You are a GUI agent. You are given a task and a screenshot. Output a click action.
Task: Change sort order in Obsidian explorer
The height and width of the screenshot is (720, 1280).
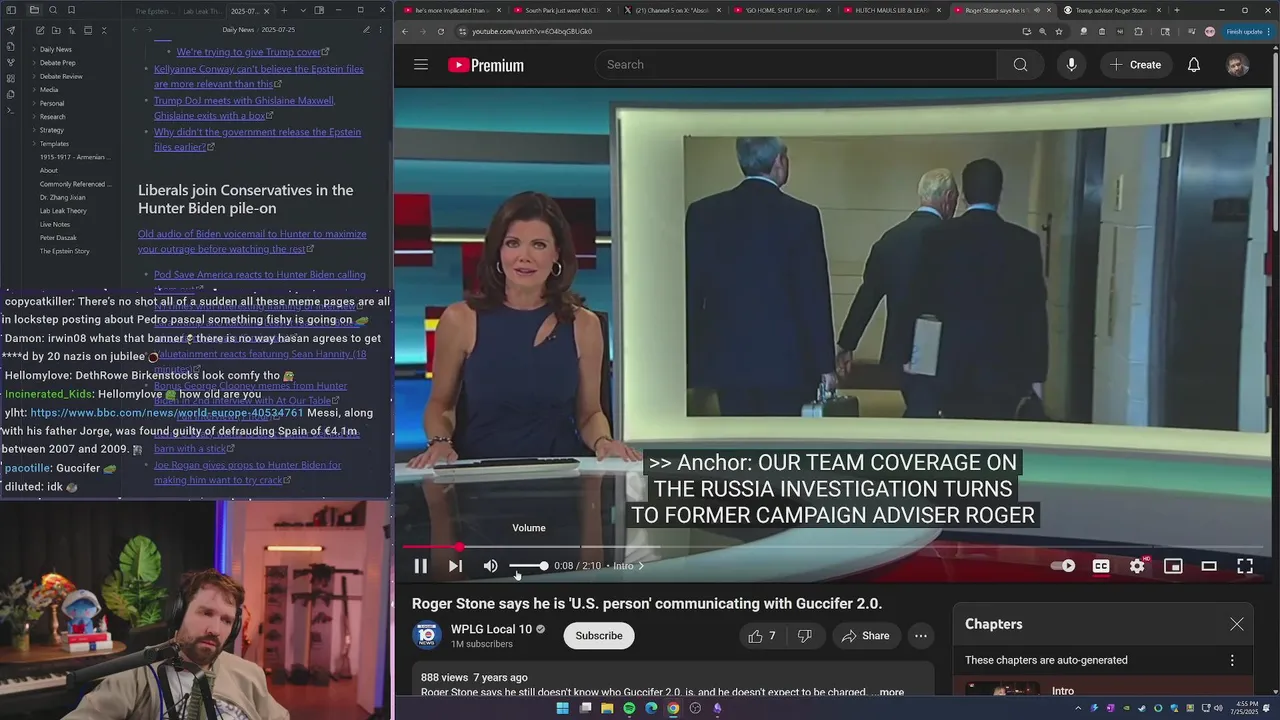pos(71,31)
